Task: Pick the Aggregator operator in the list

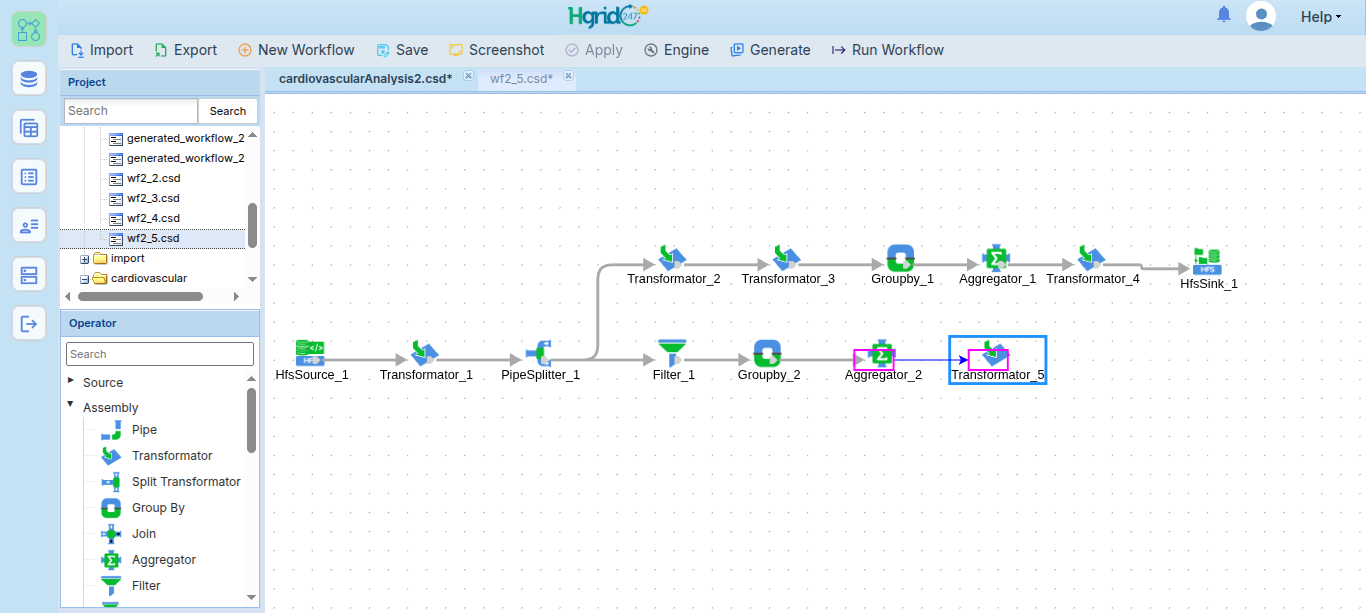Action: point(164,560)
